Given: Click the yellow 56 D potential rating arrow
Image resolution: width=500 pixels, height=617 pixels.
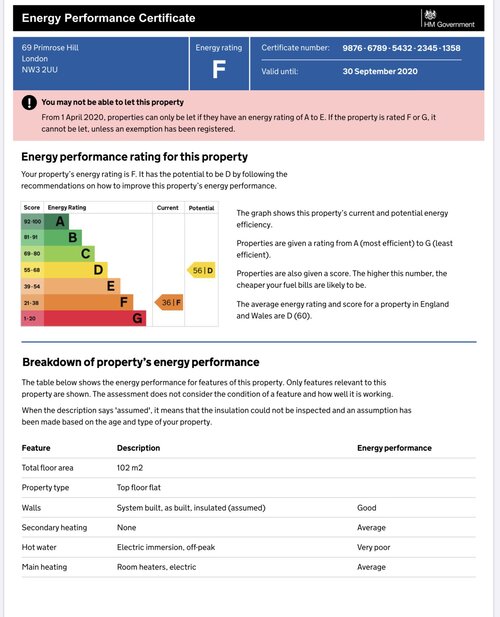Looking at the screenshot, I should click(x=201, y=270).
